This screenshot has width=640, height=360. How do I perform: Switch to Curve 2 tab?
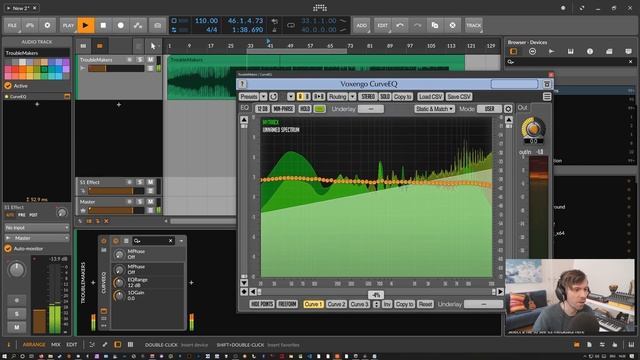(336, 304)
